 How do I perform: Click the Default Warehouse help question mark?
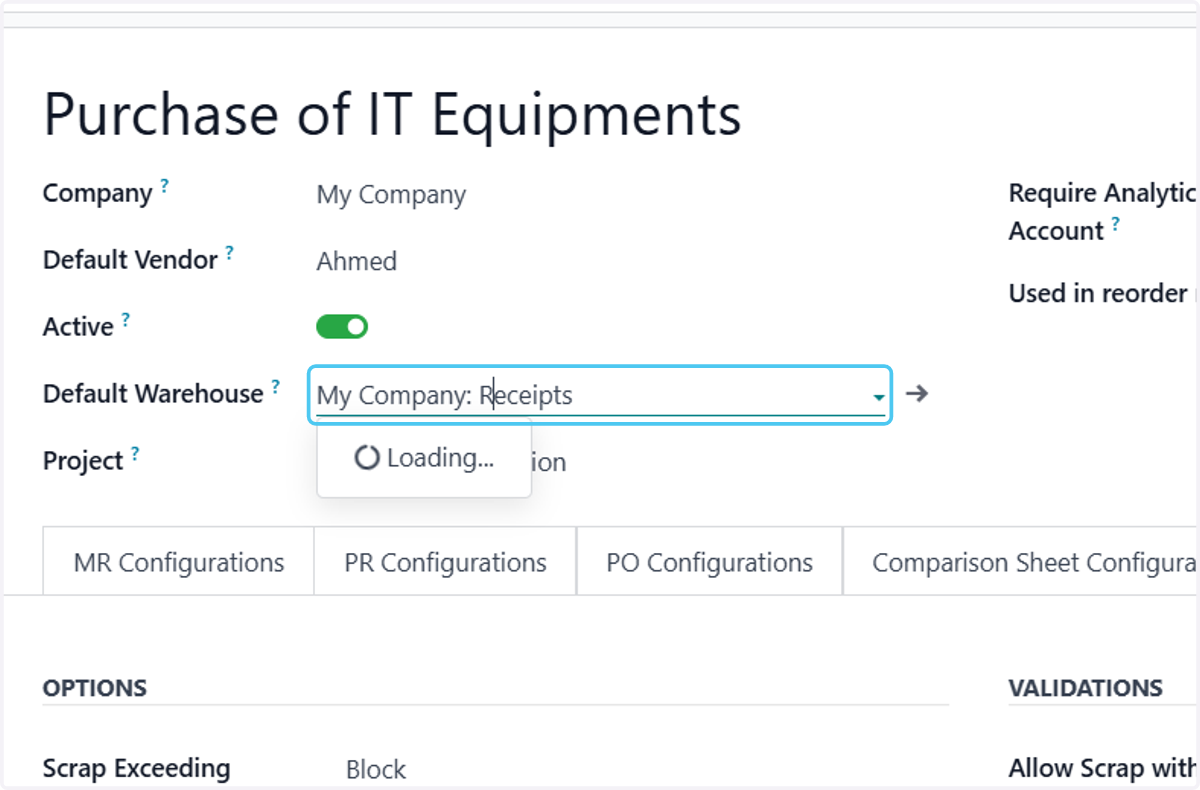click(275, 387)
